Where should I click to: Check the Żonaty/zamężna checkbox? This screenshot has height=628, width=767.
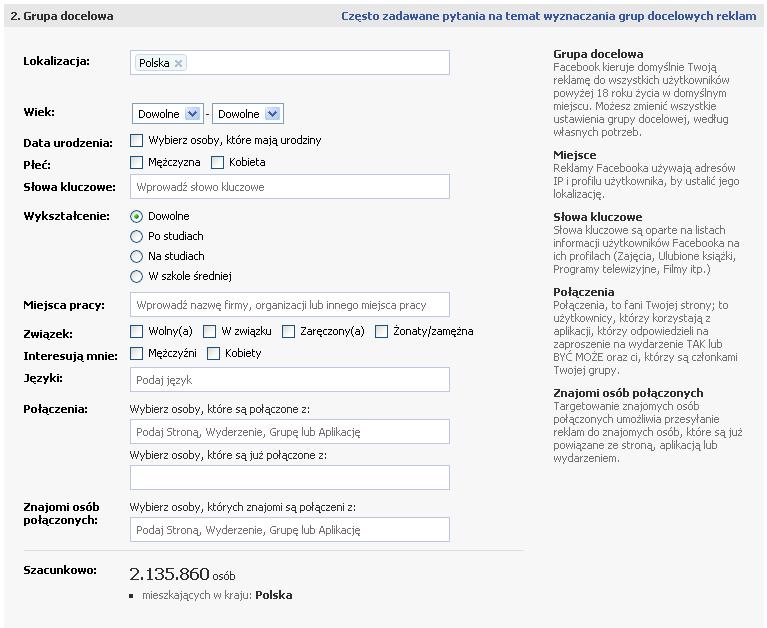click(x=382, y=332)
